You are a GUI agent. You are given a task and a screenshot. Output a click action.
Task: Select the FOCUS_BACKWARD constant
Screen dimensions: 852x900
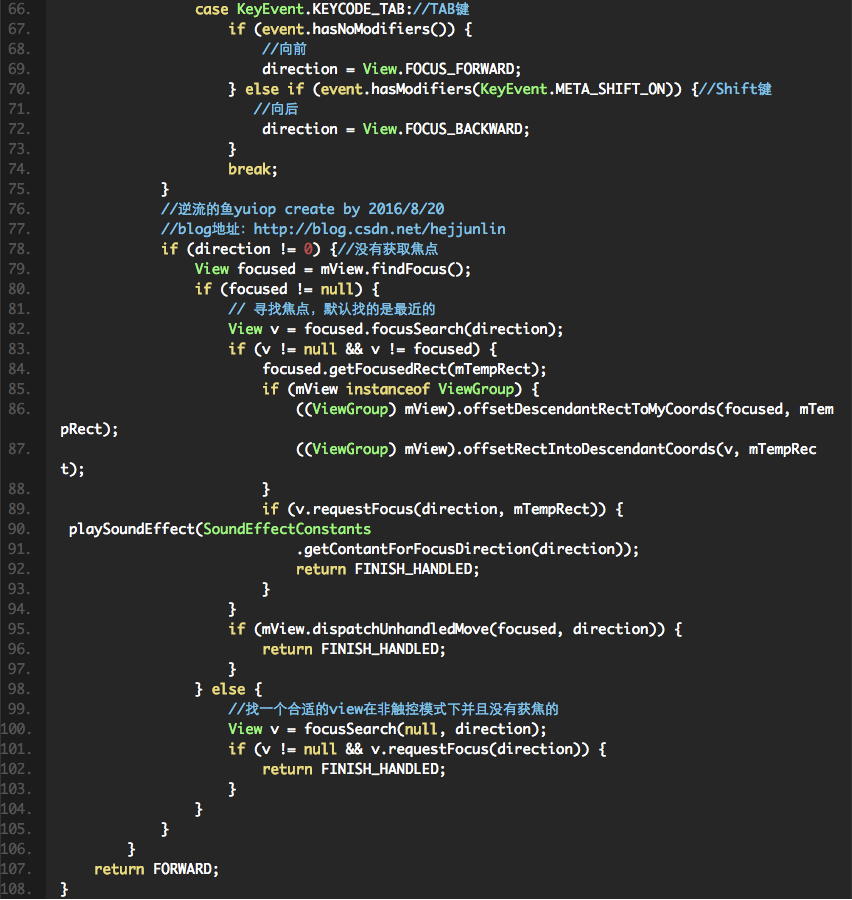466,129
